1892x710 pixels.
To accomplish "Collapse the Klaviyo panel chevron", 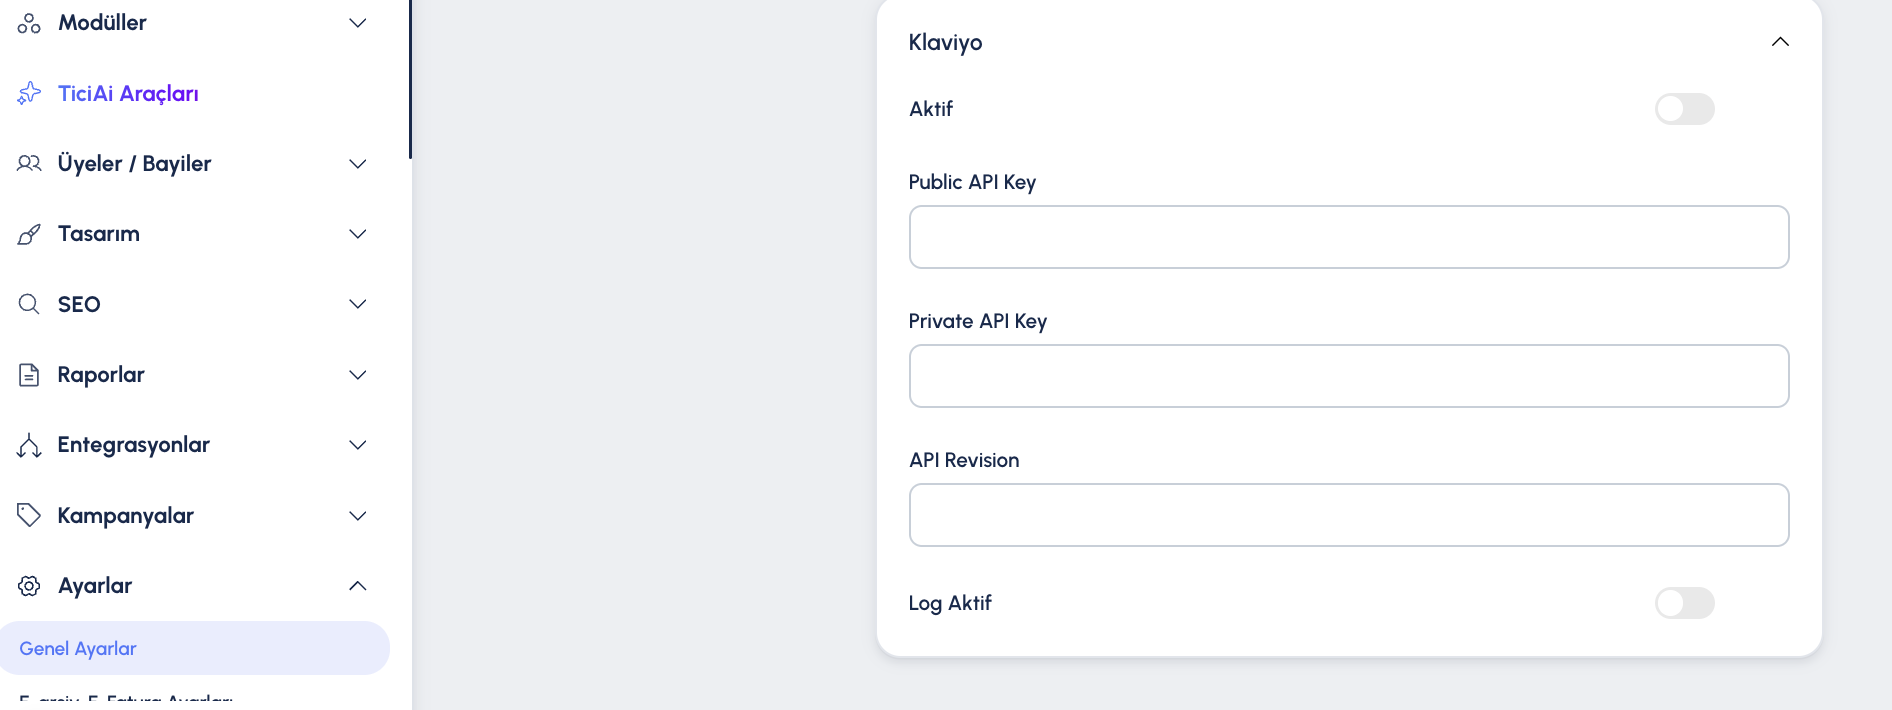I will pyautogui.click(x=1780, y=42).
